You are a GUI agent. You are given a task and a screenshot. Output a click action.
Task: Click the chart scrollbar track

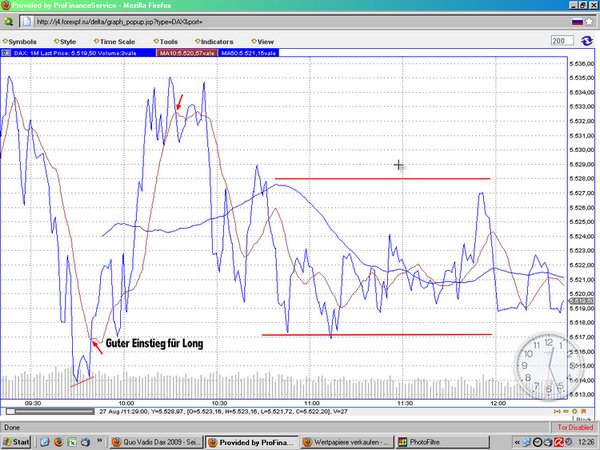coord(51,411)
